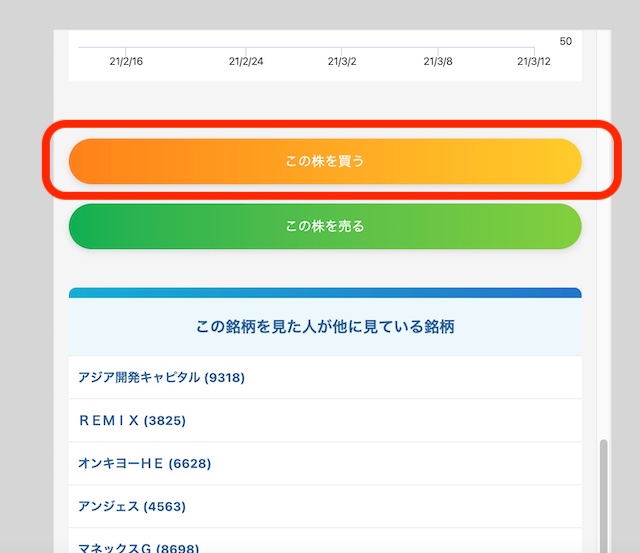
Task: Select the 21/2/24 chart date label
Action: click(246, 62)
